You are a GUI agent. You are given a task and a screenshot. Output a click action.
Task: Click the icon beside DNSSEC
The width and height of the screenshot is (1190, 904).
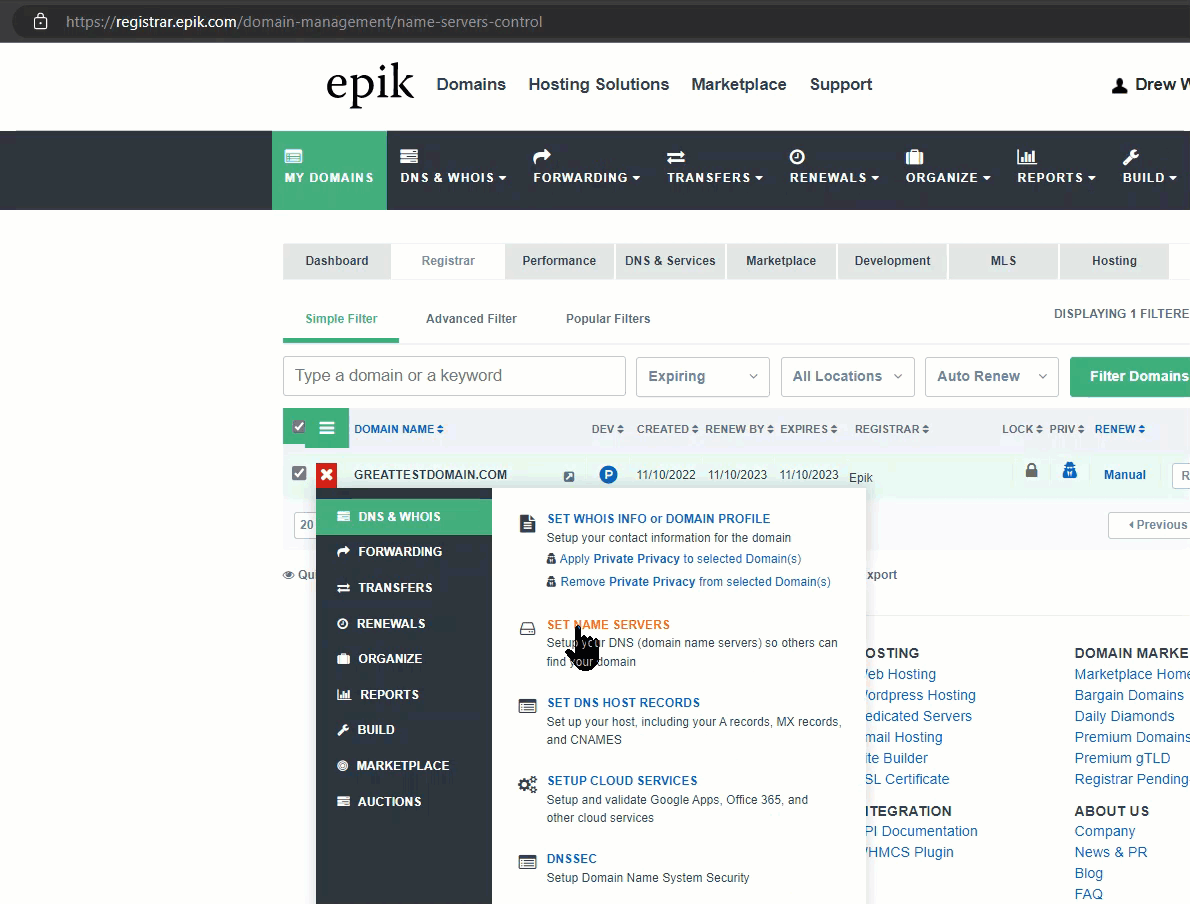coord(527,862)
